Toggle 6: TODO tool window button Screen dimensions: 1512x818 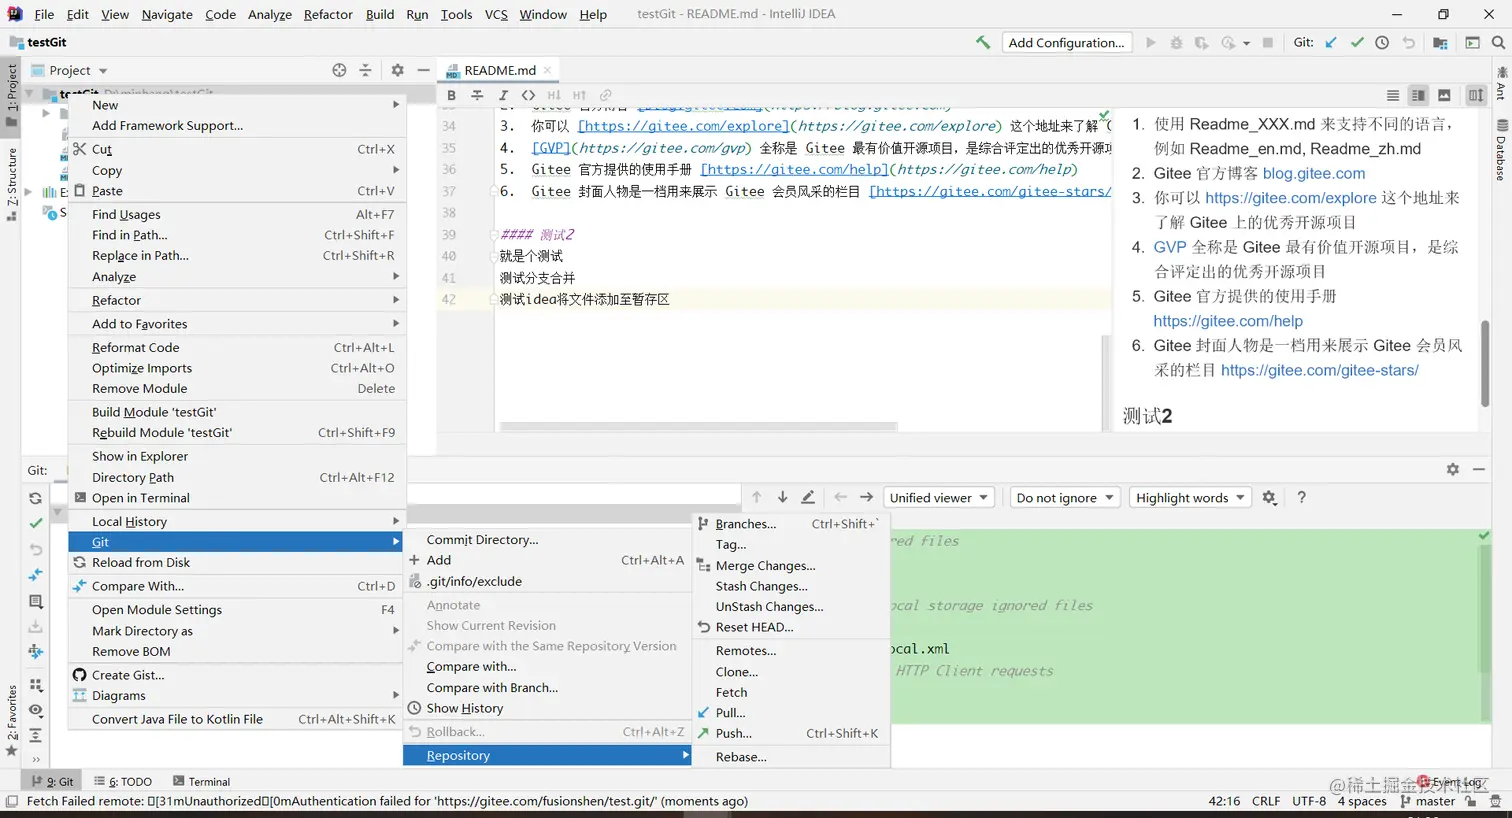click(123, 782)
